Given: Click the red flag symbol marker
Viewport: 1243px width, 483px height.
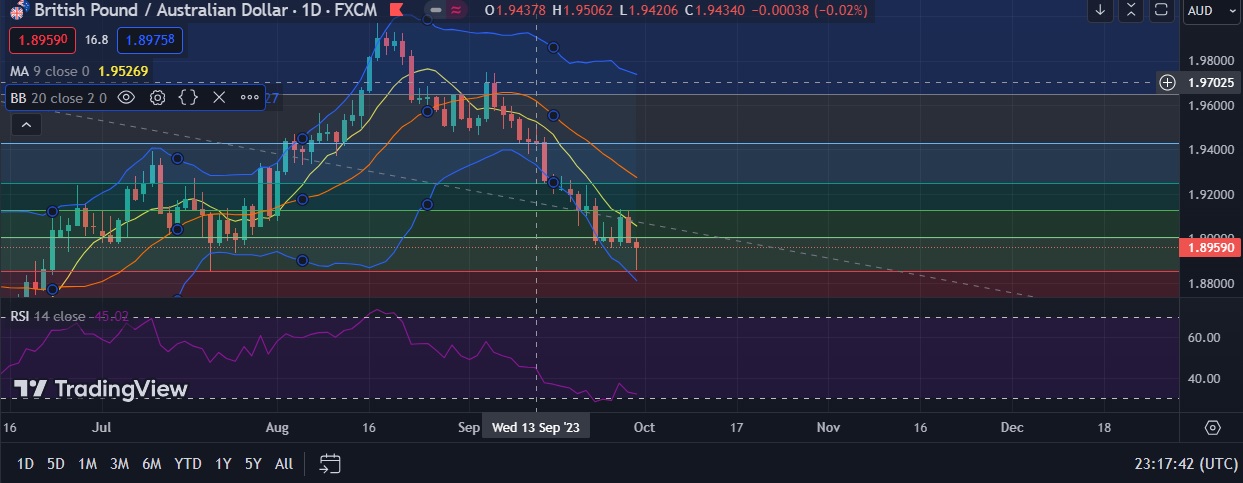Looking at the screenshot, I should (396, 10).
